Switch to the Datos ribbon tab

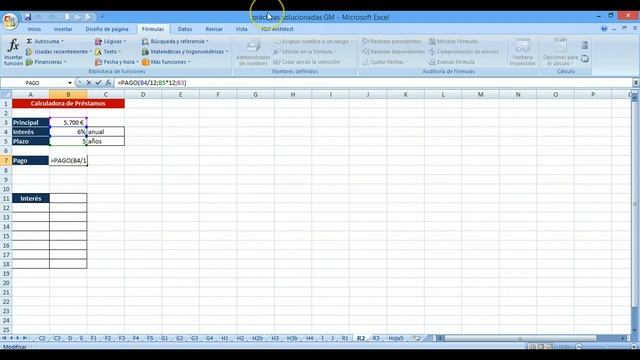point(185,29)
